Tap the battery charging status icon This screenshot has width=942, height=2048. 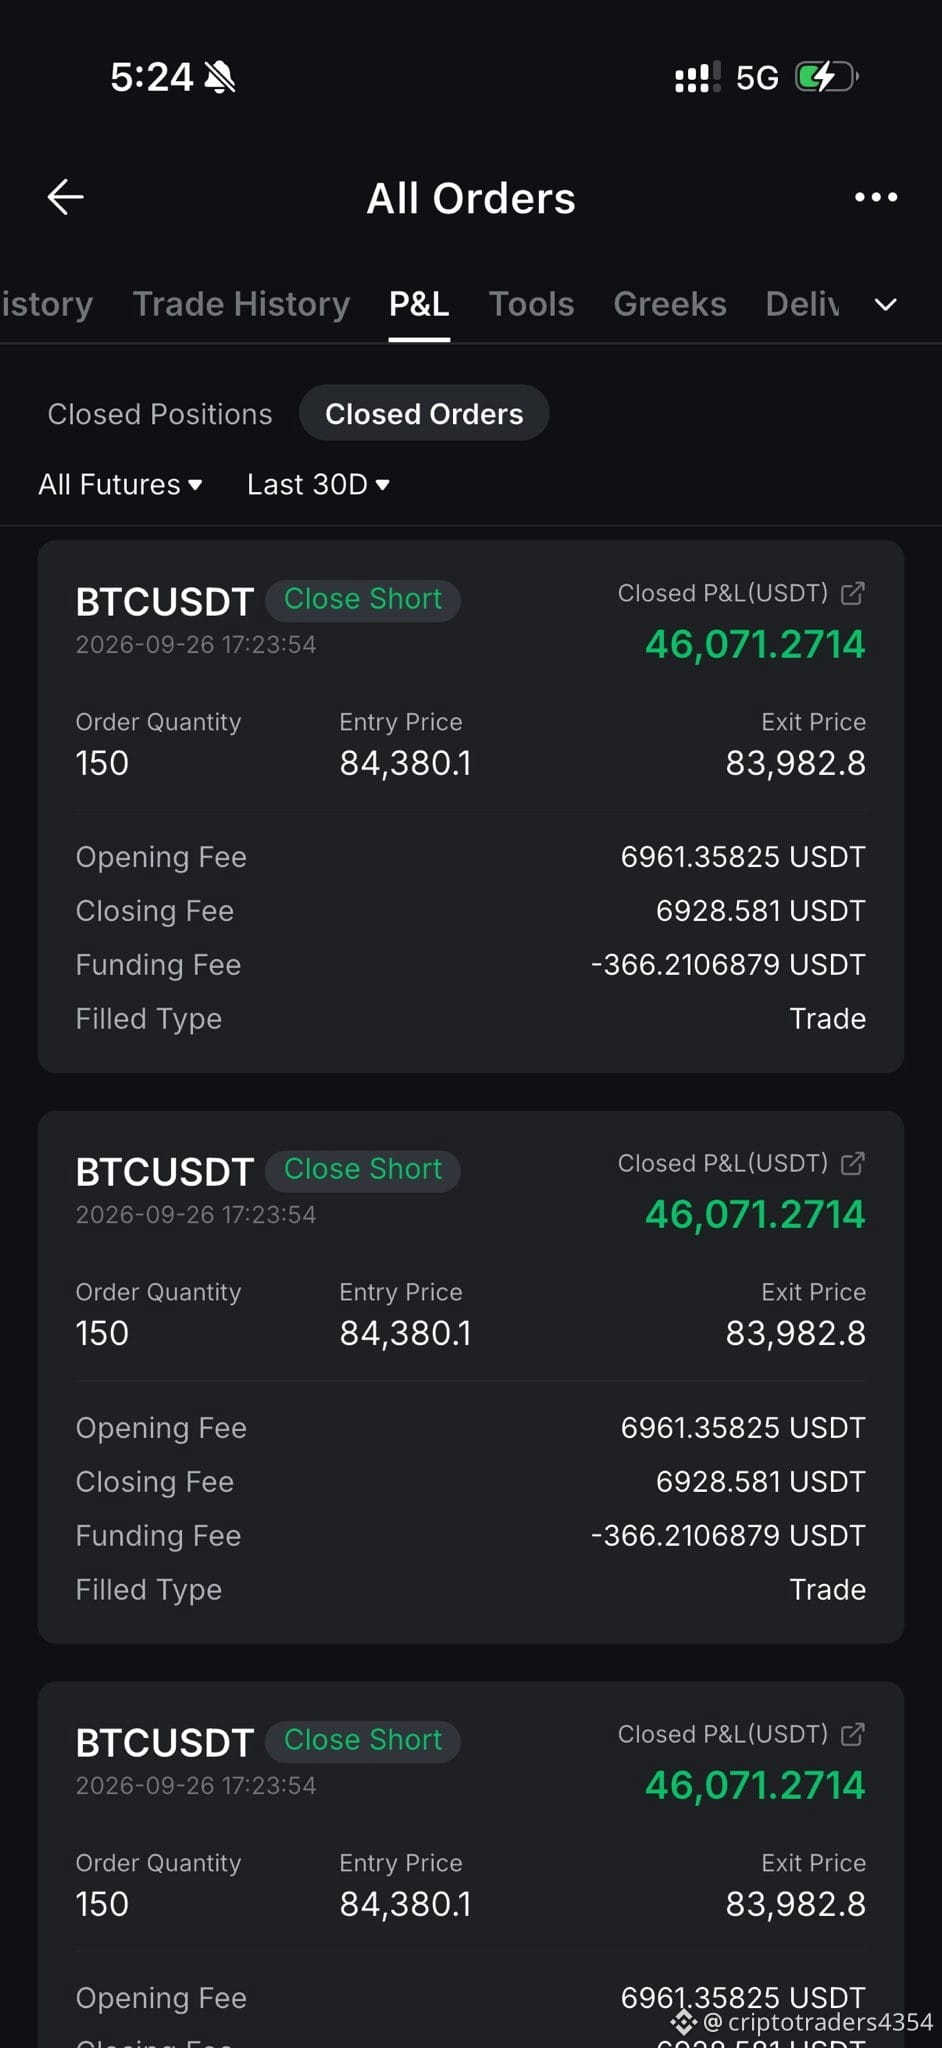pyautogui.click(x=827, y=77)
